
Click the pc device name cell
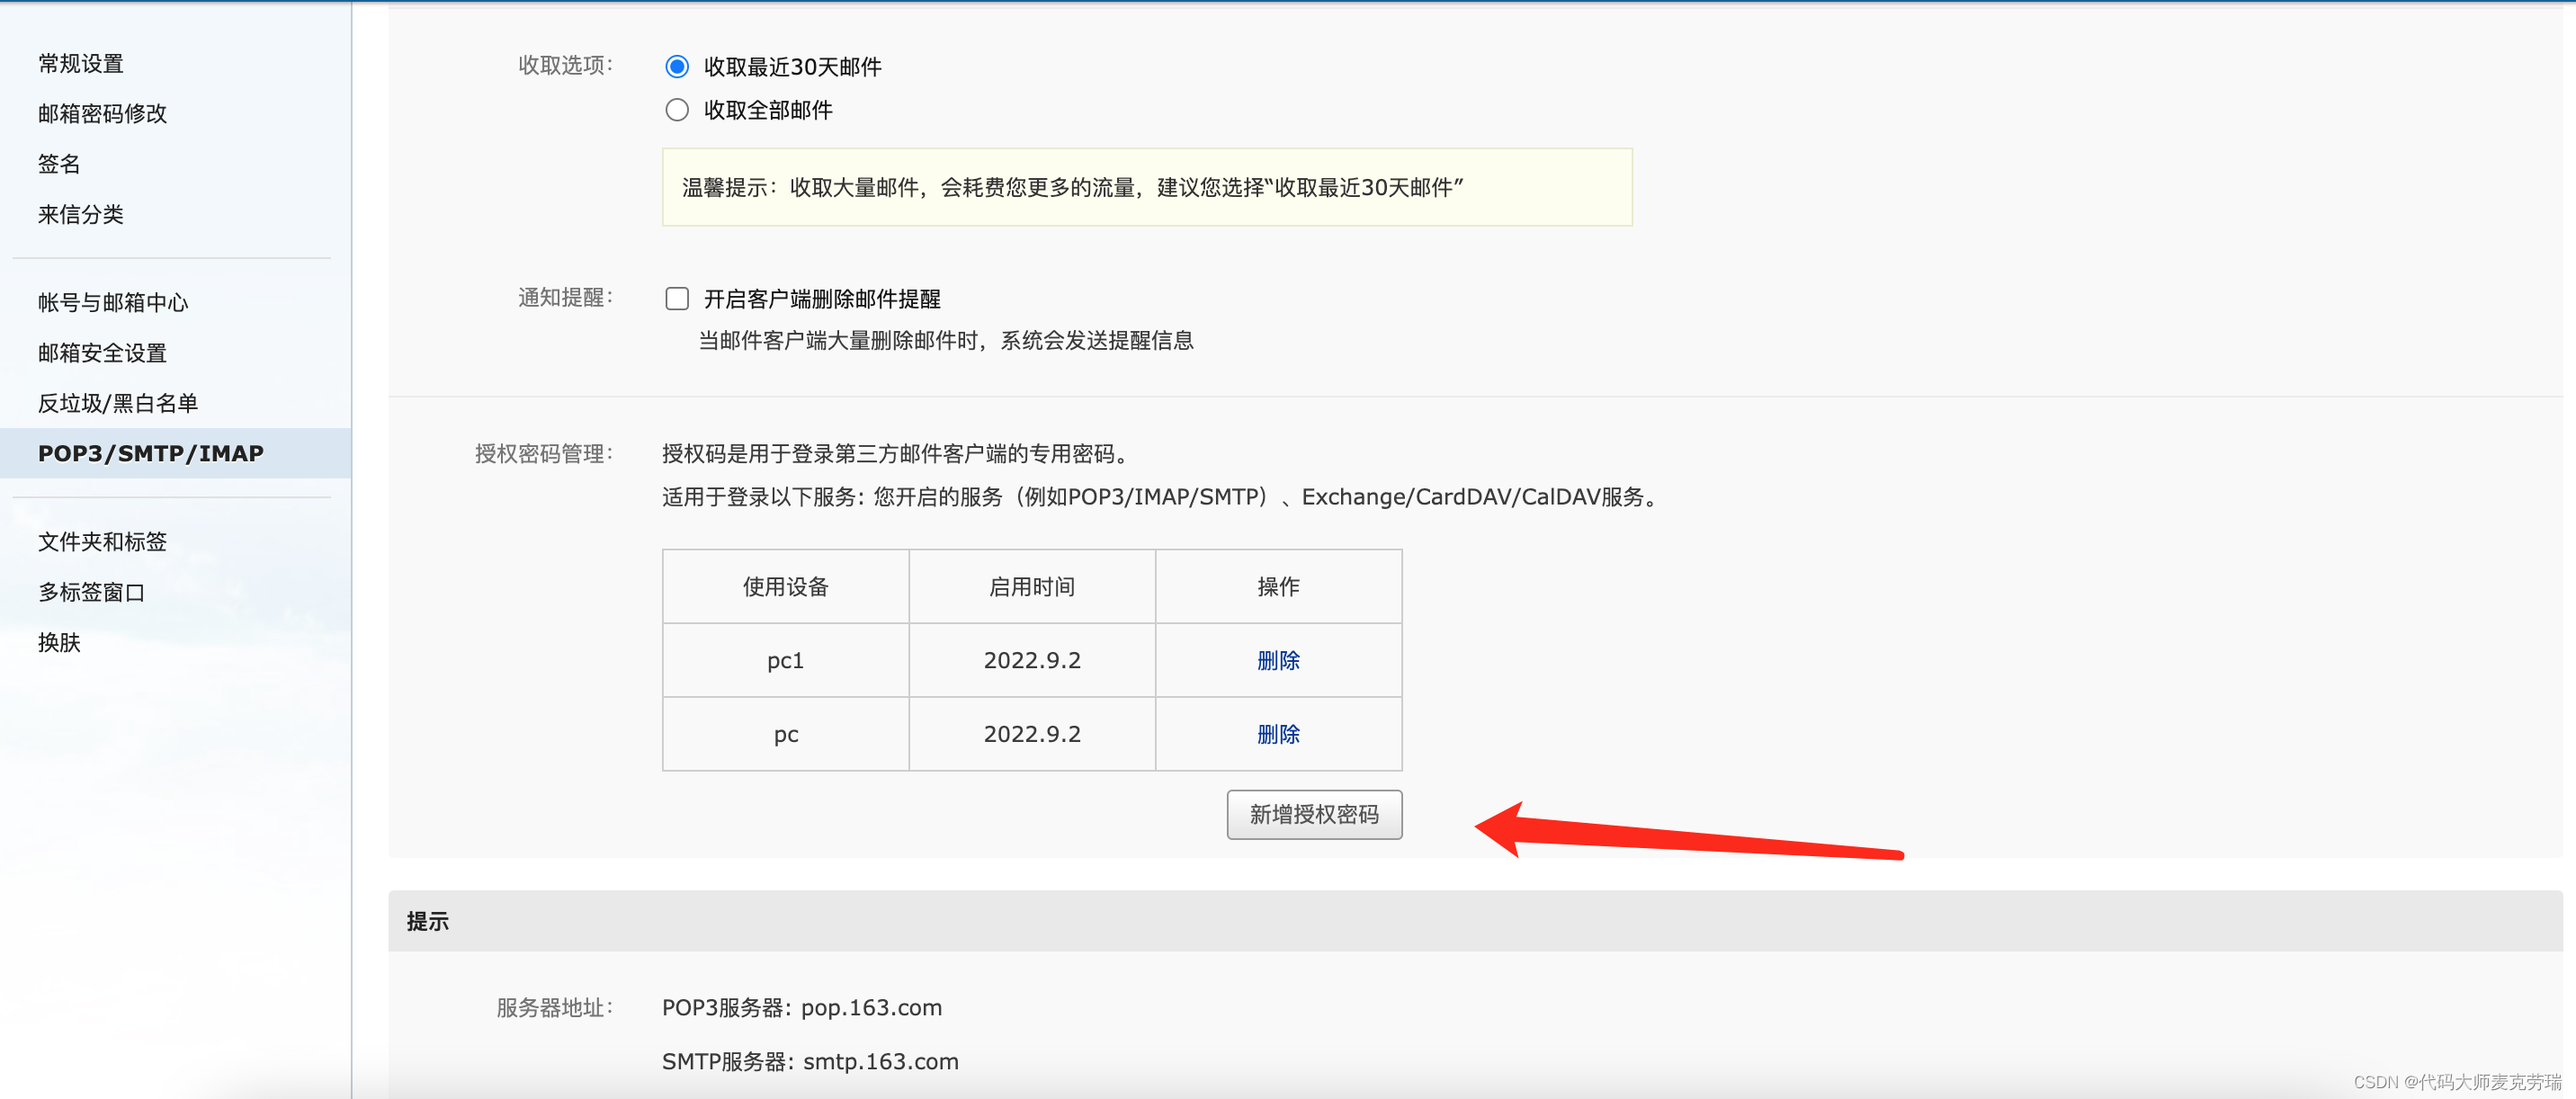click(x=786, y=734)
